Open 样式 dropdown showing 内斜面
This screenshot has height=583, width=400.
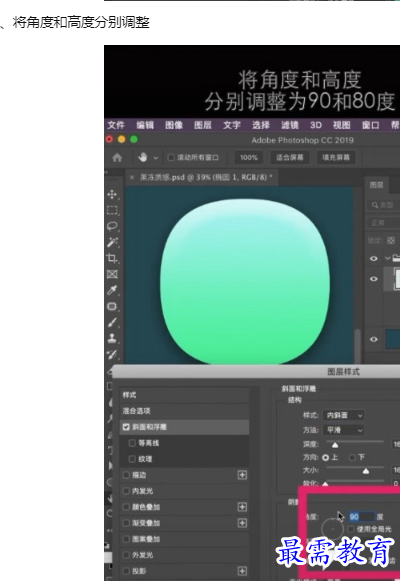[343, 415]
